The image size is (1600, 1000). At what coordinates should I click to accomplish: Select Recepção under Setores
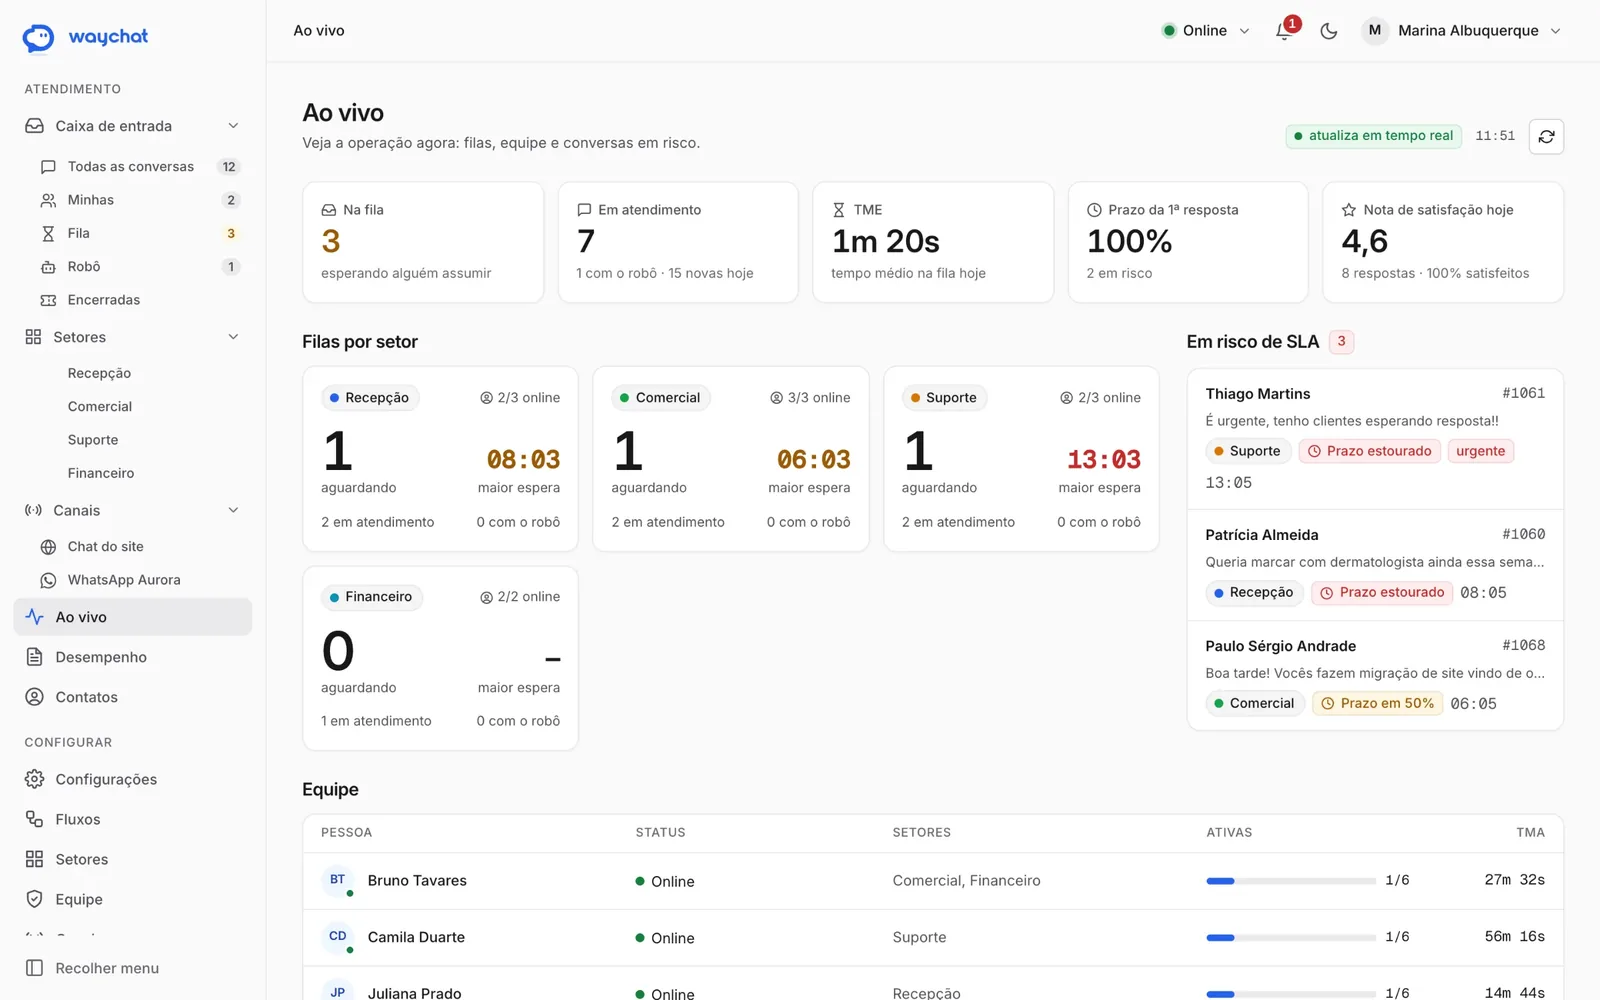(99, 373)
